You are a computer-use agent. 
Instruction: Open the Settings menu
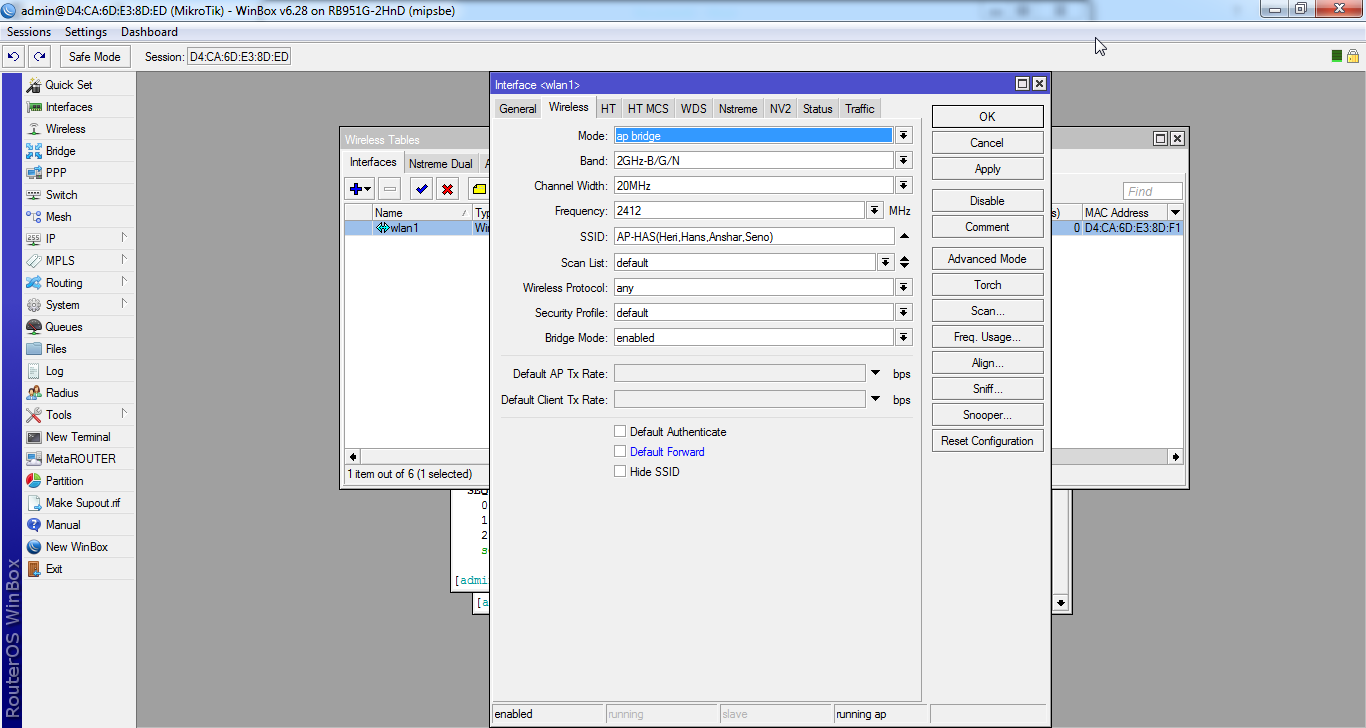pyautogui.click(x=86, y=32)
